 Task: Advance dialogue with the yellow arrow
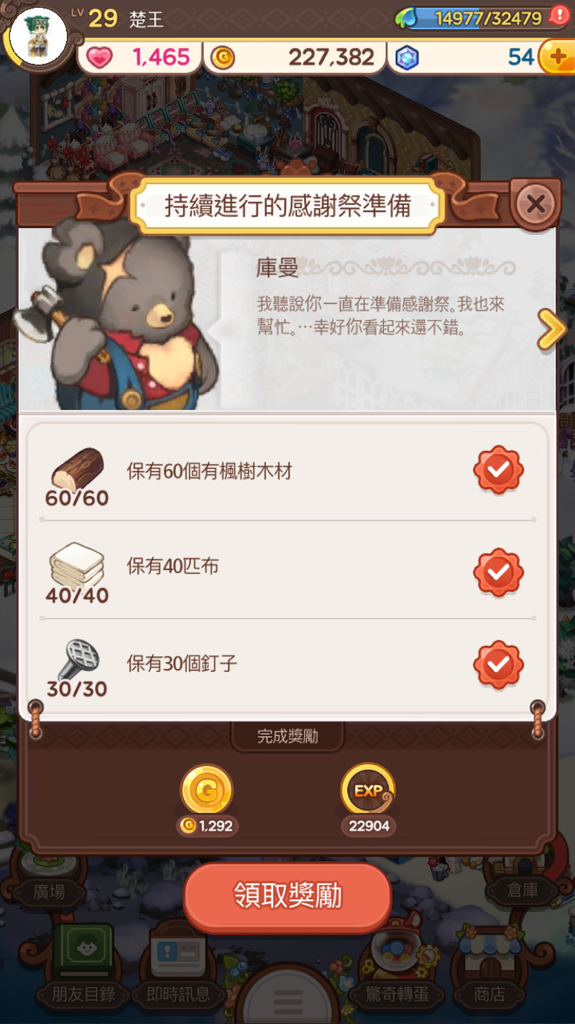pos(551,329)
